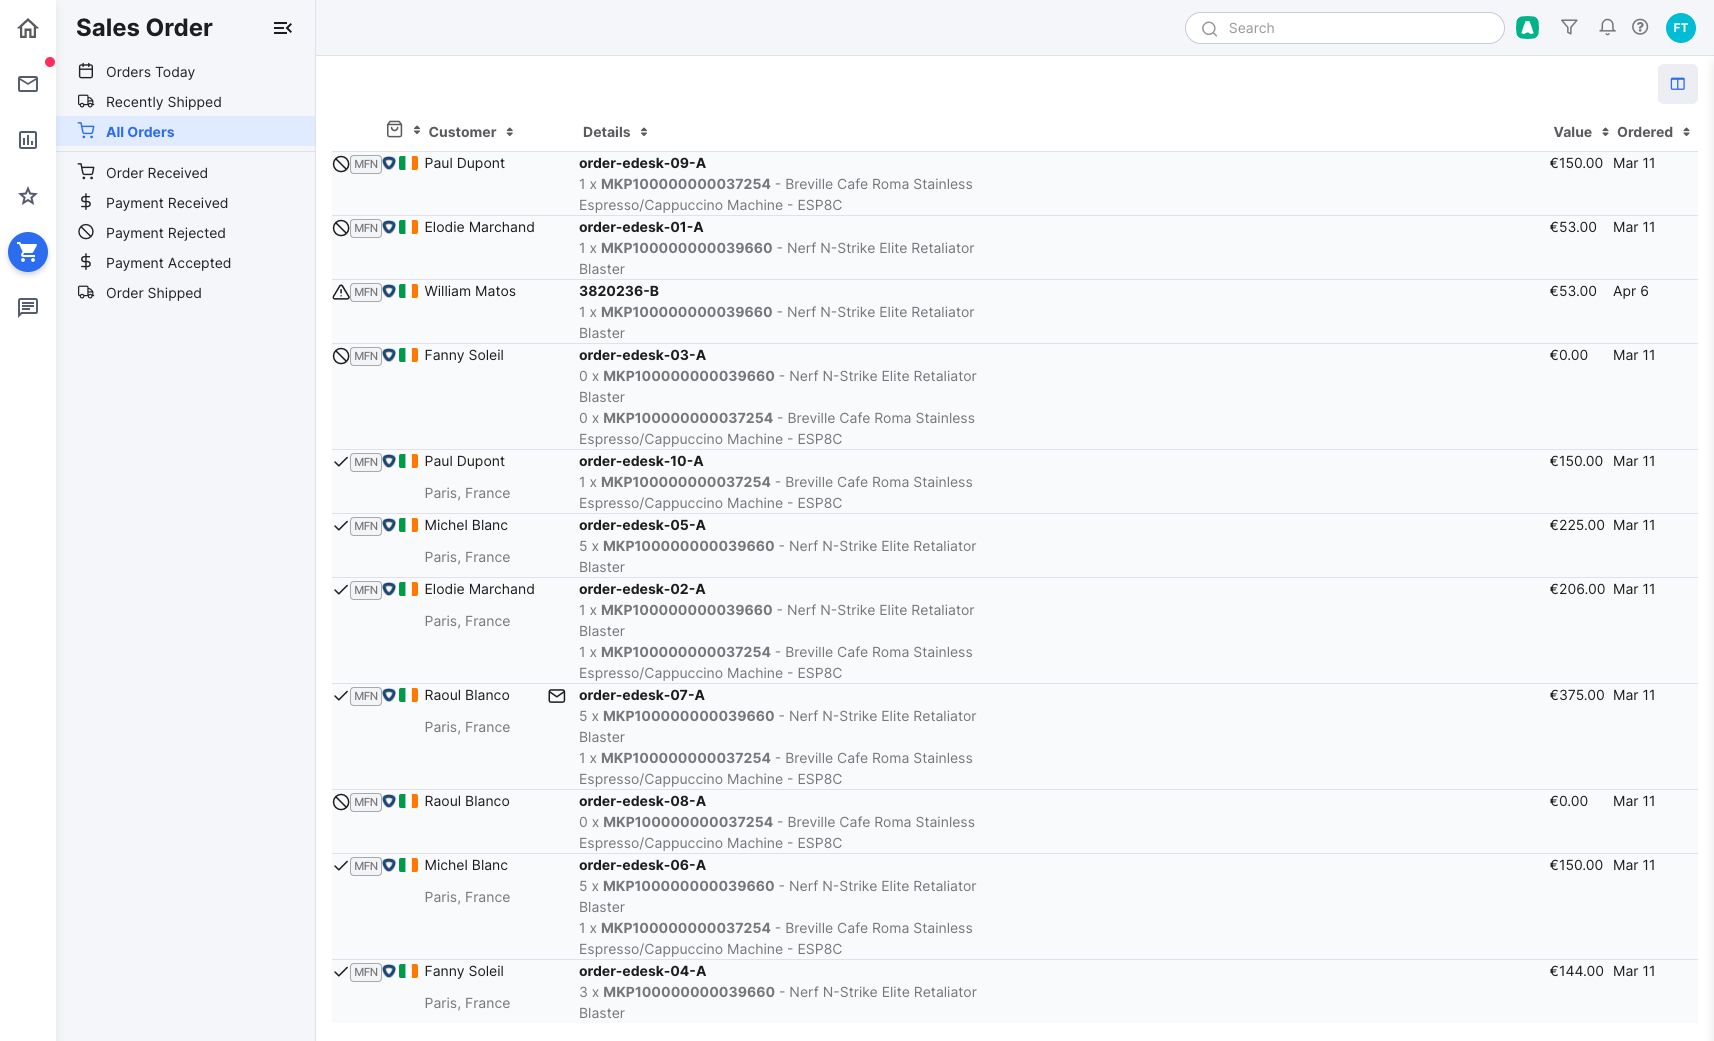Open order order-edesk-06-A

[642, 865]
